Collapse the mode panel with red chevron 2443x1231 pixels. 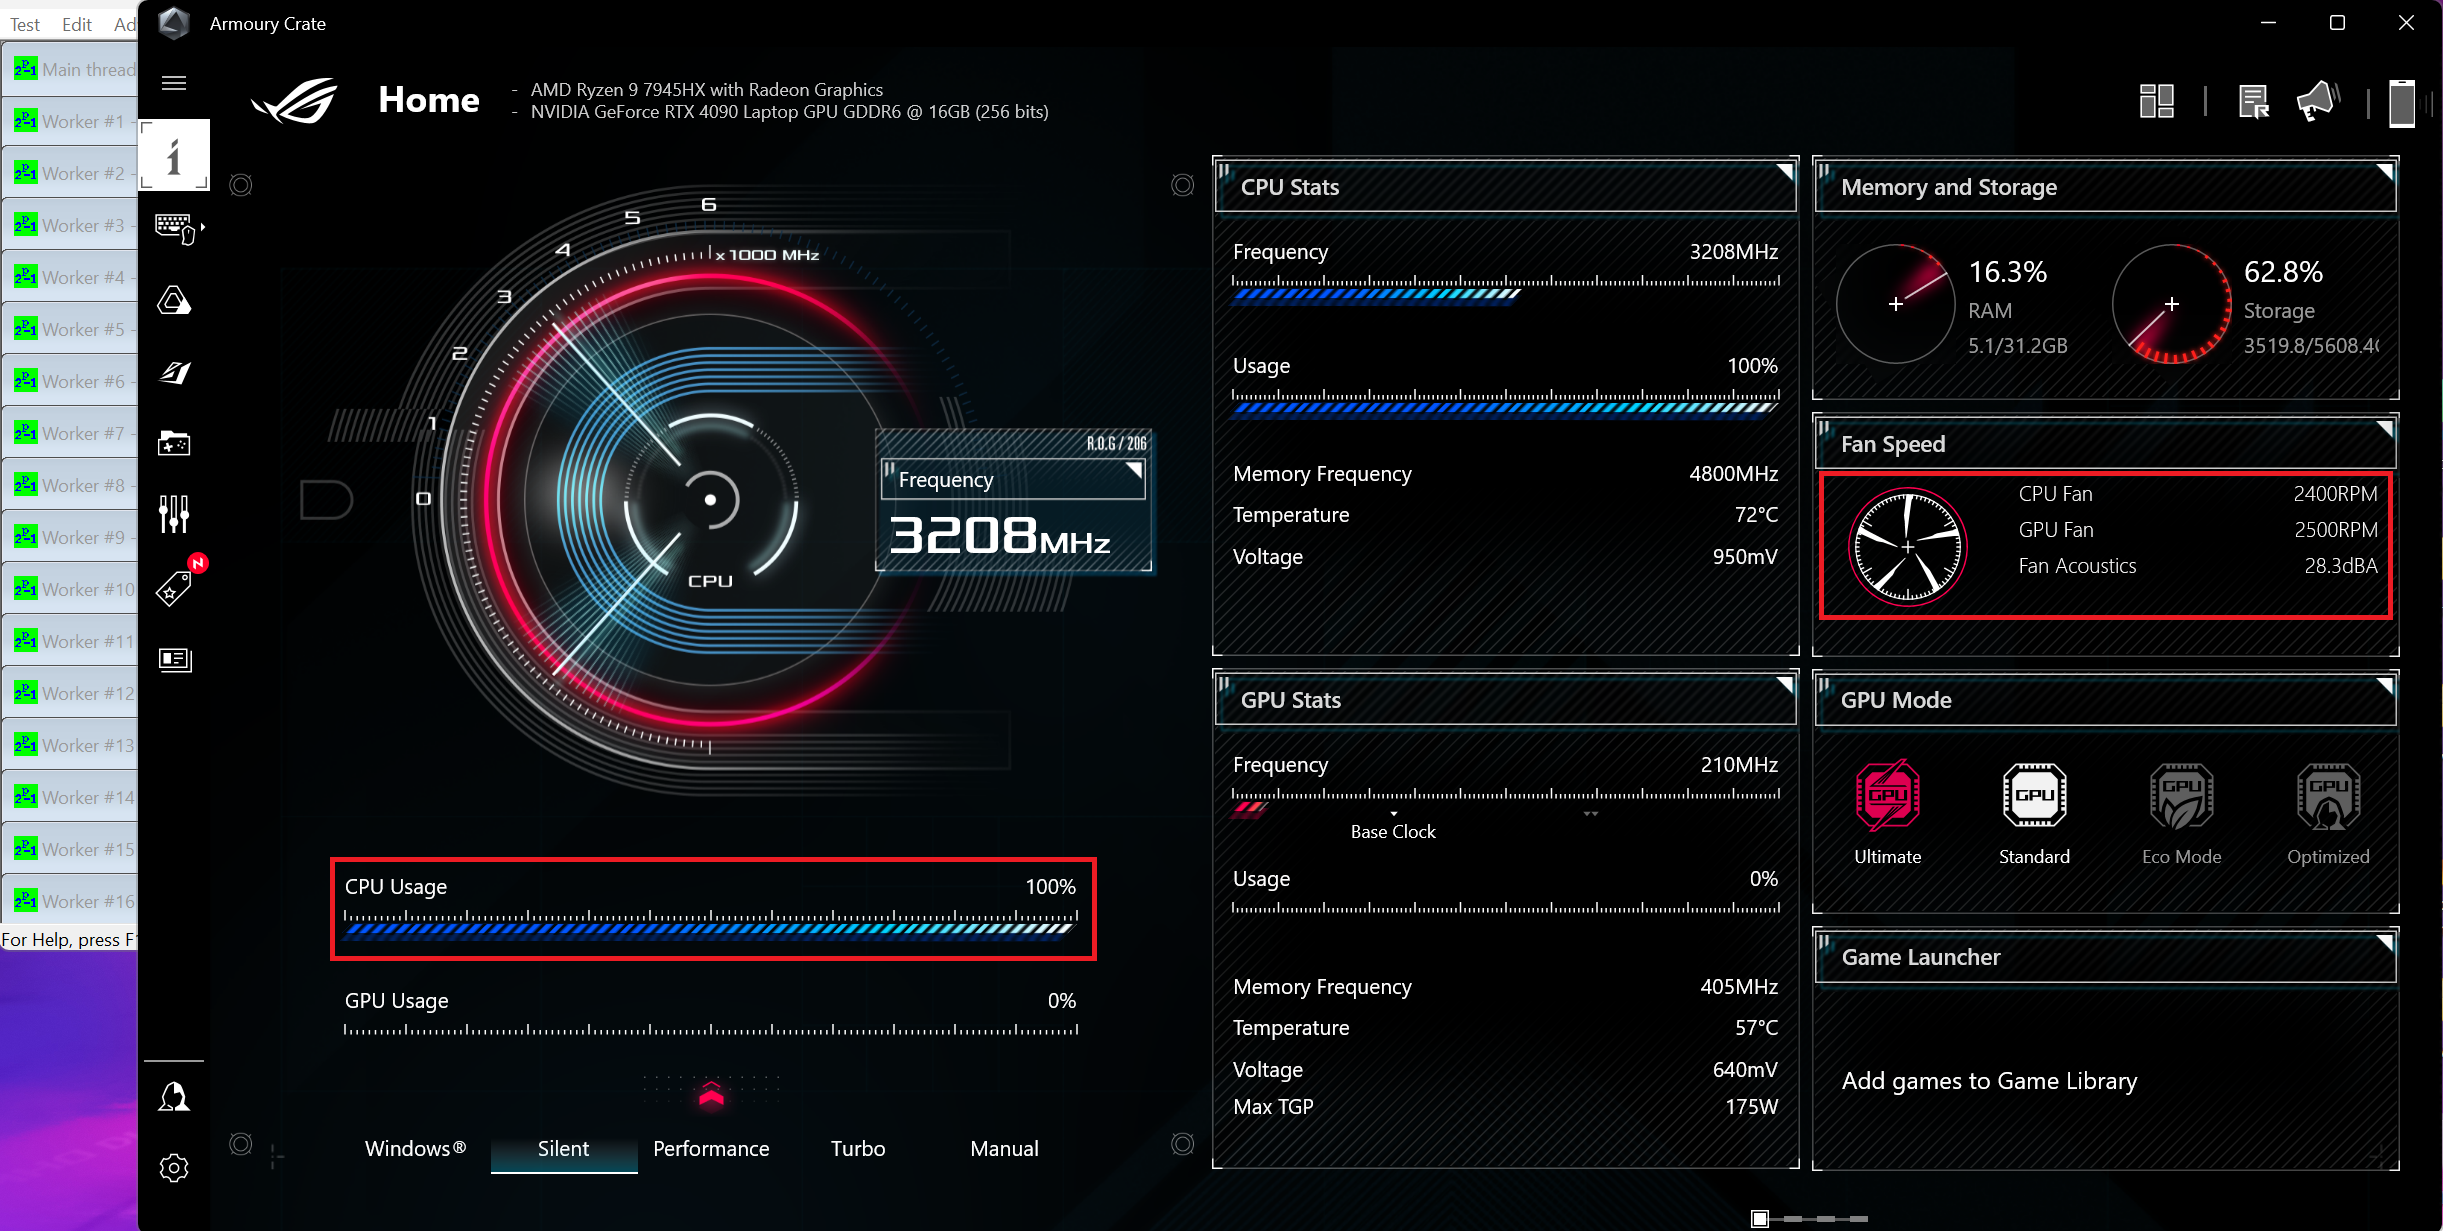711,1095
